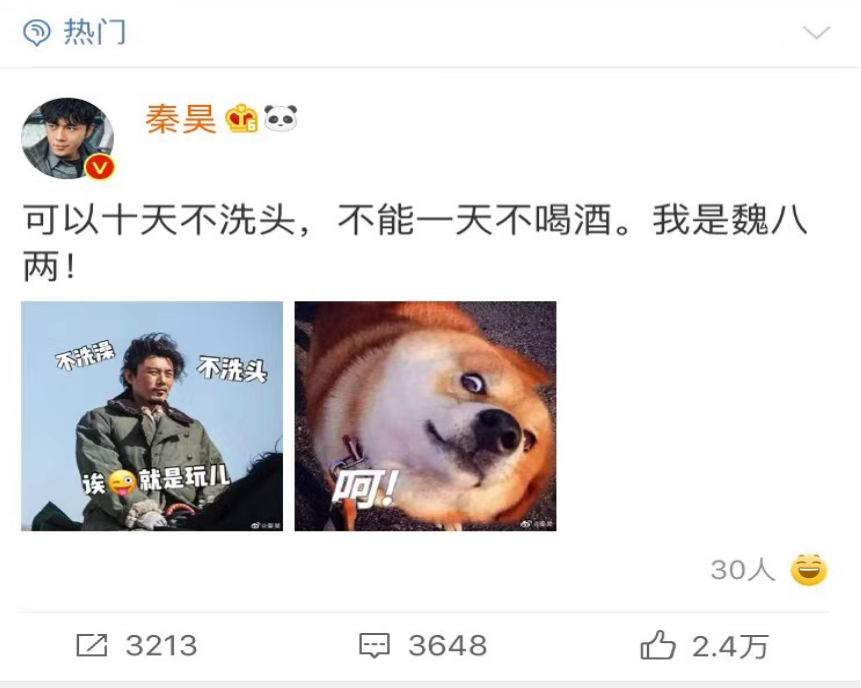Open the 热门 section header

[95, 32]
